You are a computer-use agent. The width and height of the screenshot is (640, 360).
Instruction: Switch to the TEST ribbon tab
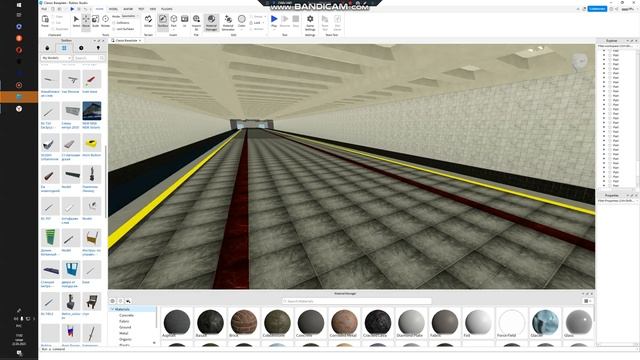141,9
